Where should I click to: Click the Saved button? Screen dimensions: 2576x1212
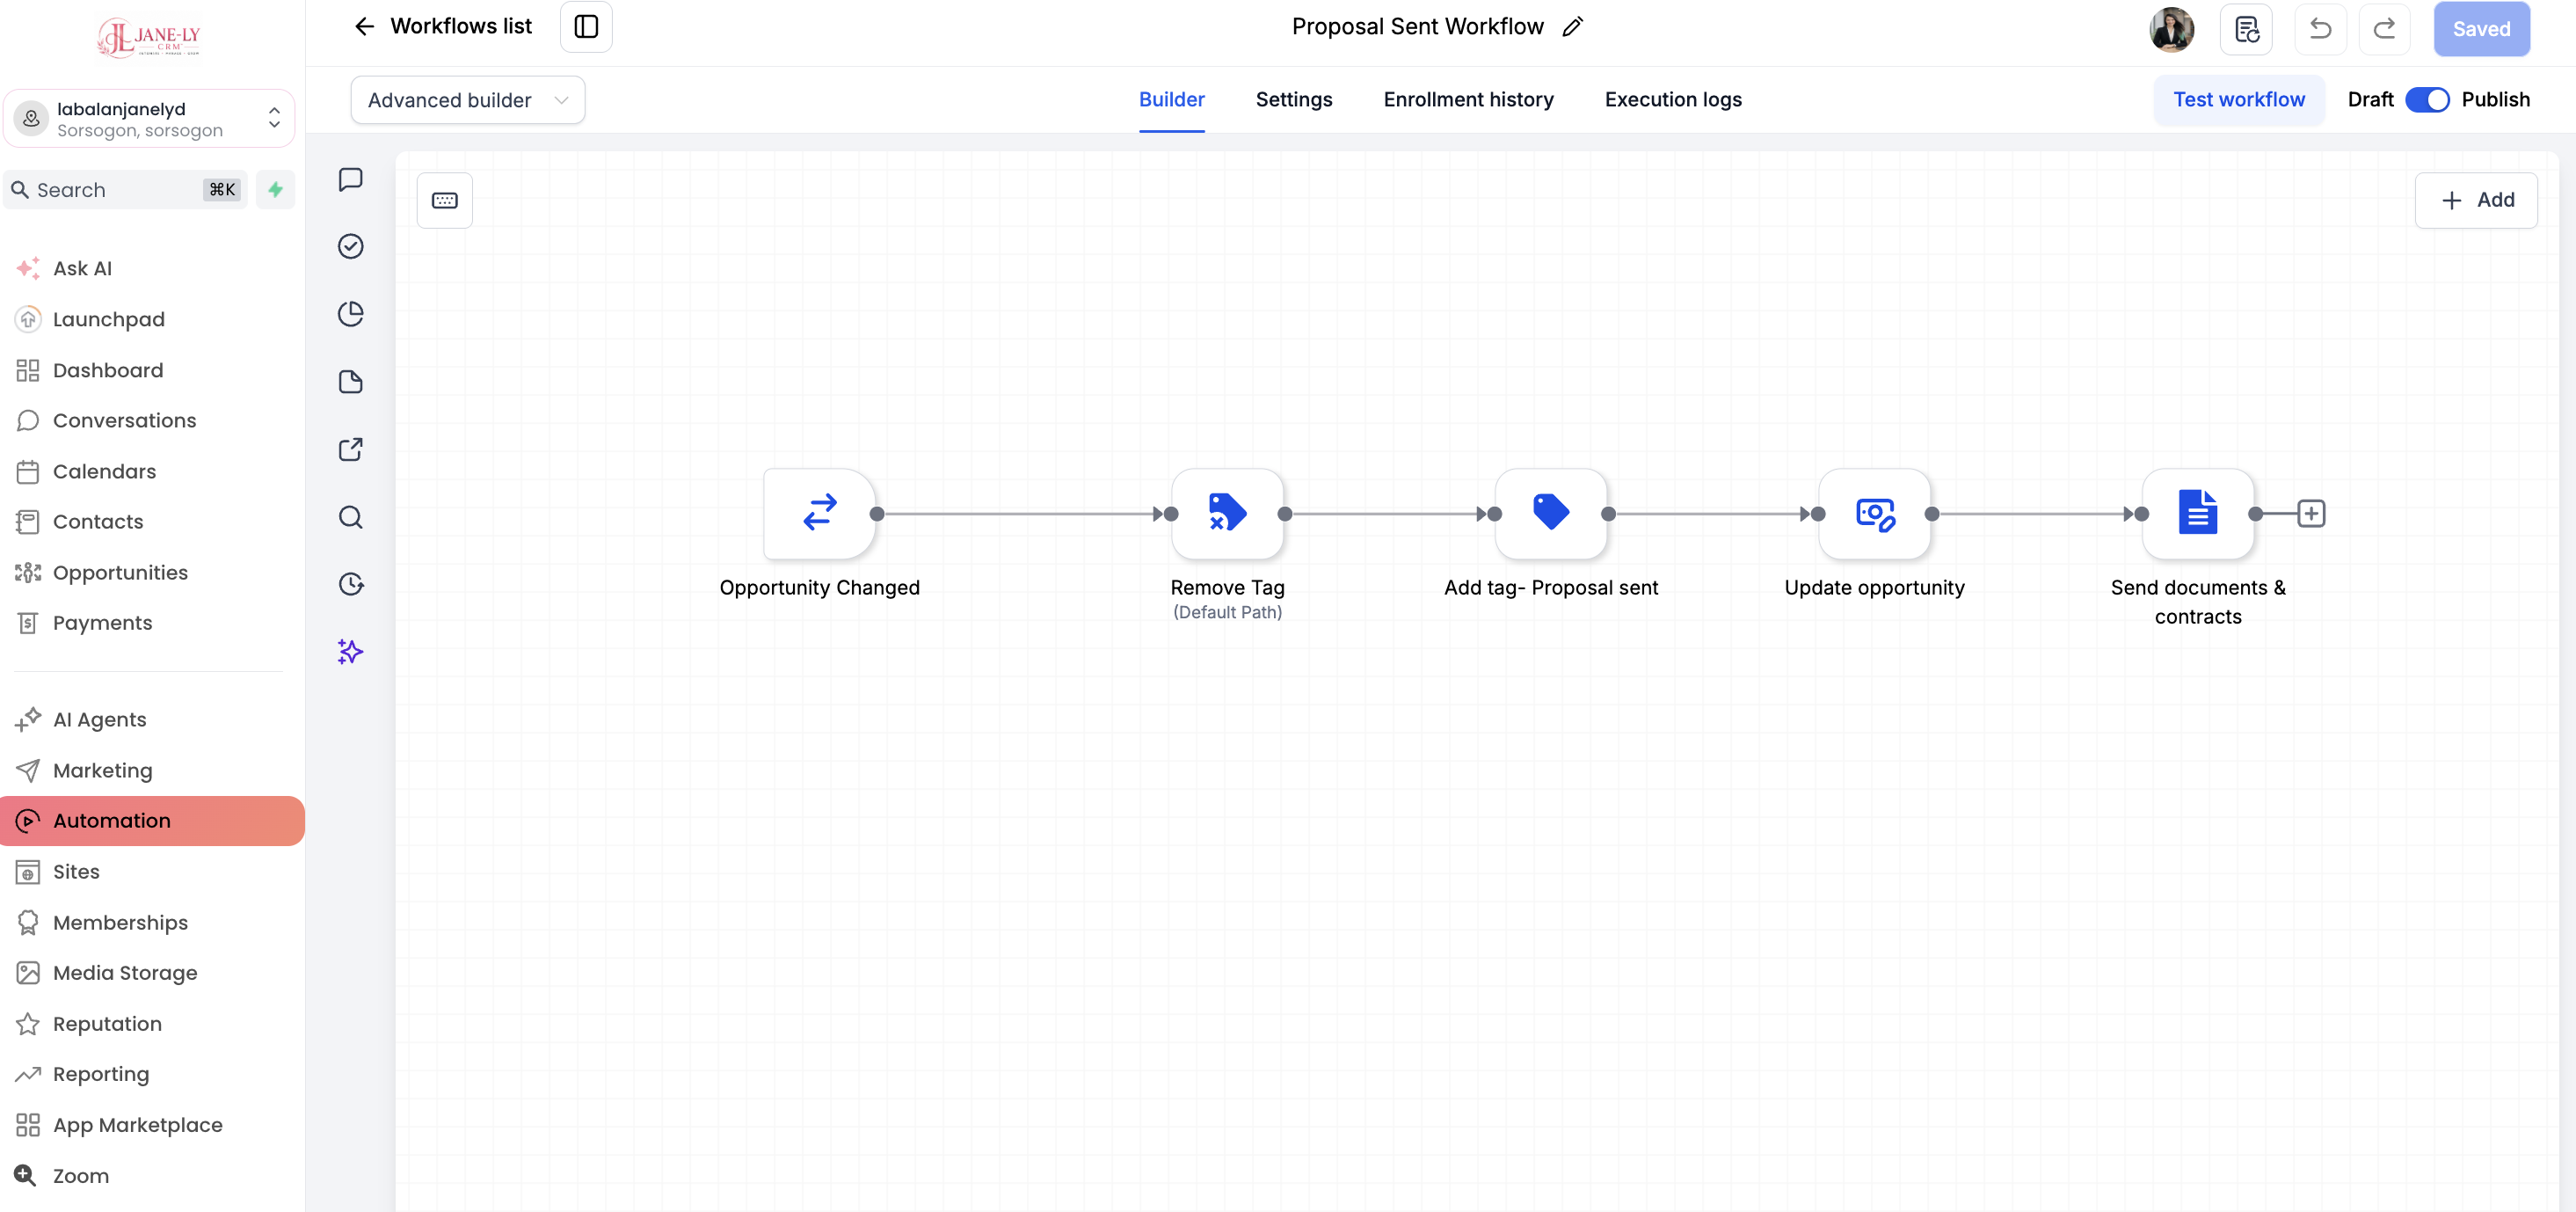coord(2480,29)
